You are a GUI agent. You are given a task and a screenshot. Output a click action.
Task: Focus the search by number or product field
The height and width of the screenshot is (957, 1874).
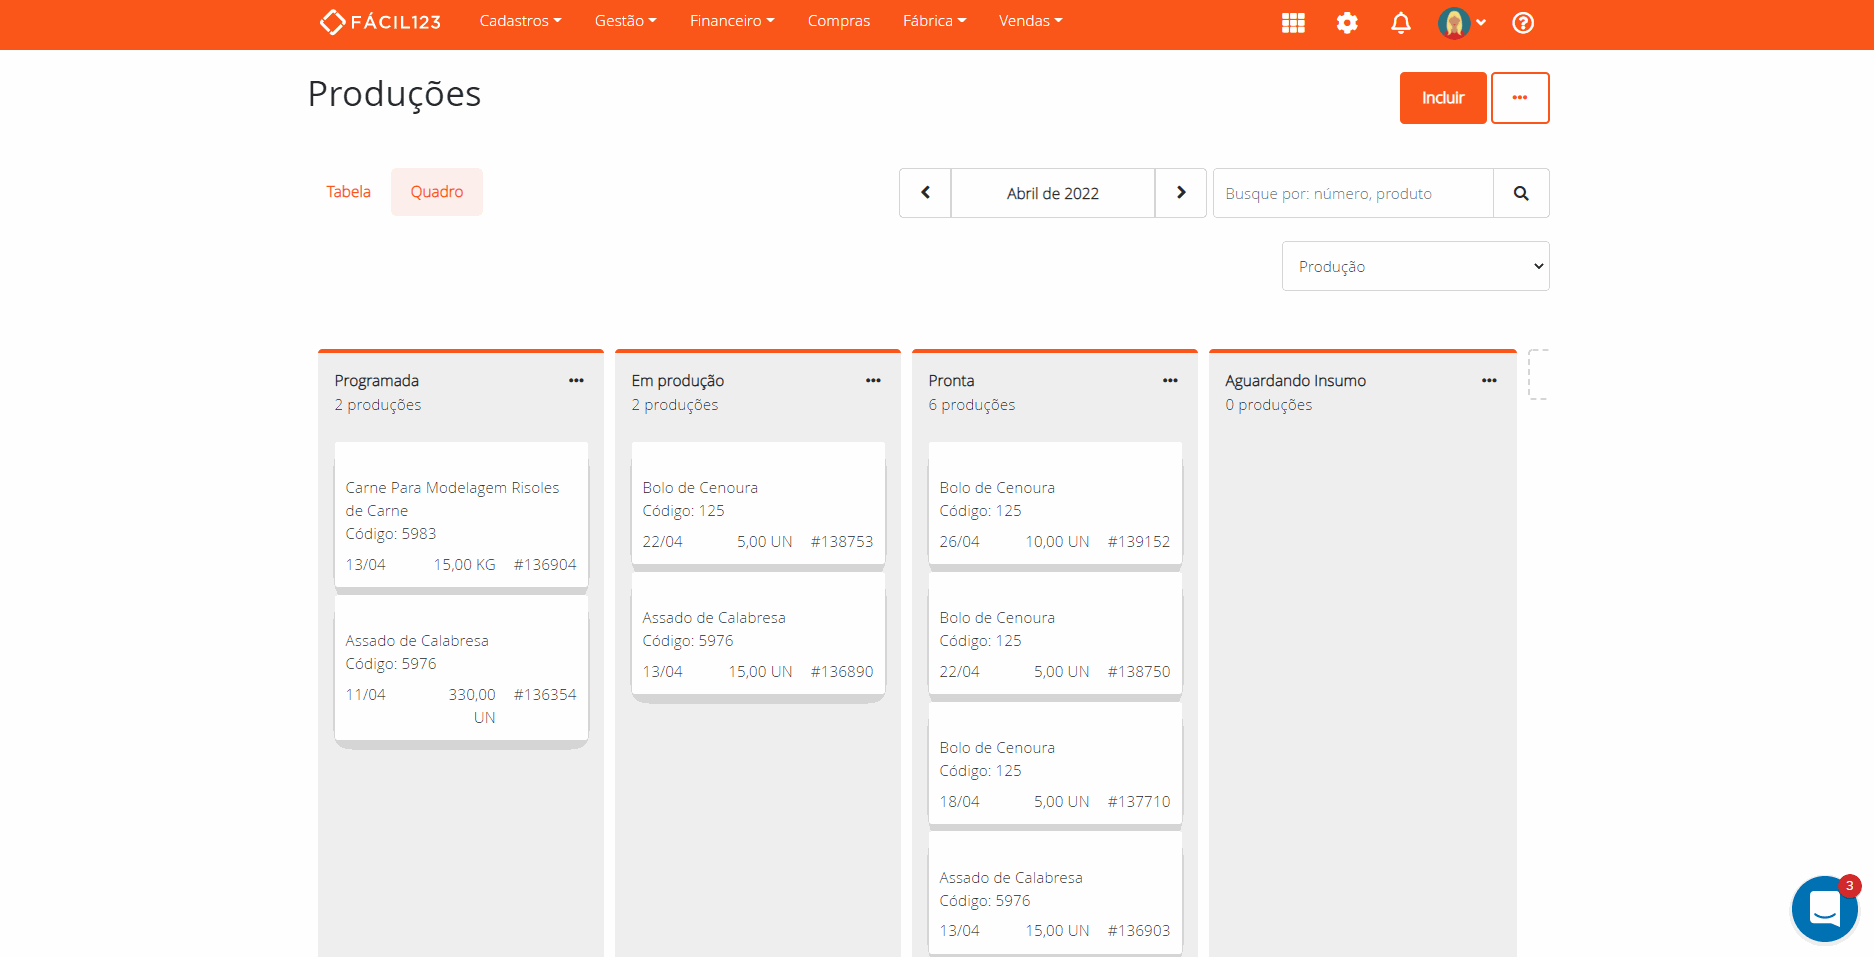tap(1352, 193)
